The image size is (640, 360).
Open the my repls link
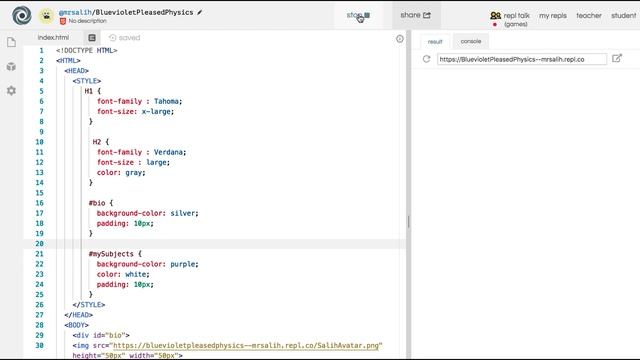[553, 16]
